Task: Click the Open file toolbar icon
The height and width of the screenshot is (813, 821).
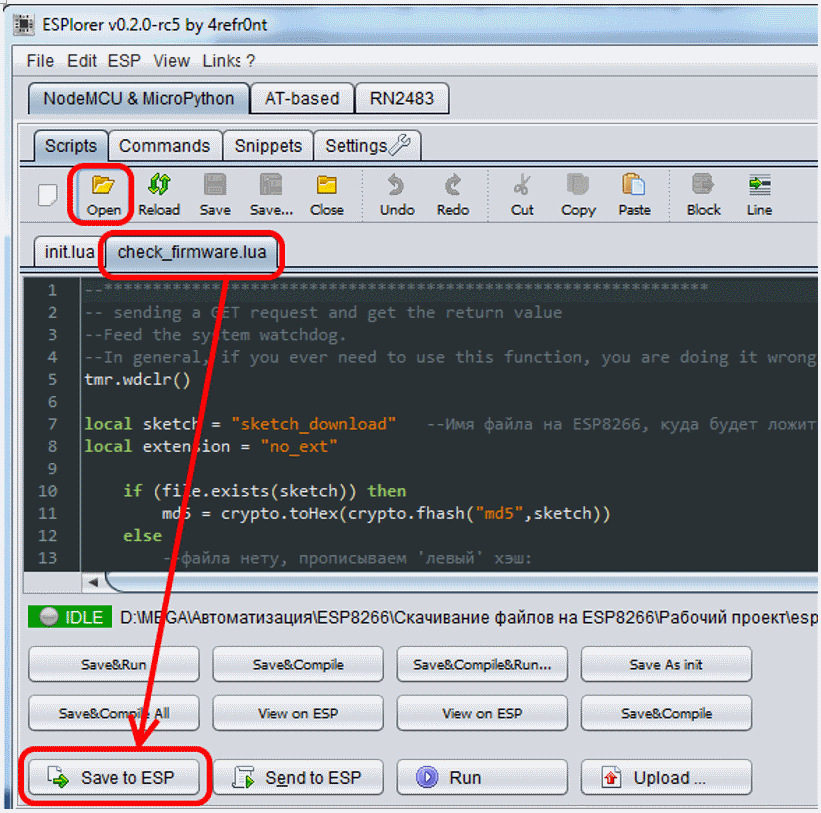Action: coord(103,195)
